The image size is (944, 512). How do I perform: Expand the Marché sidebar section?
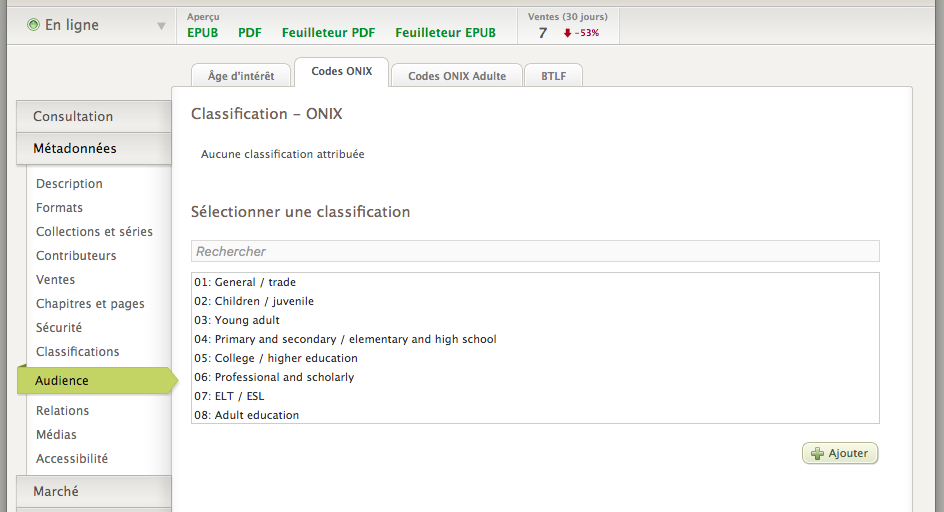coord(94,491)
